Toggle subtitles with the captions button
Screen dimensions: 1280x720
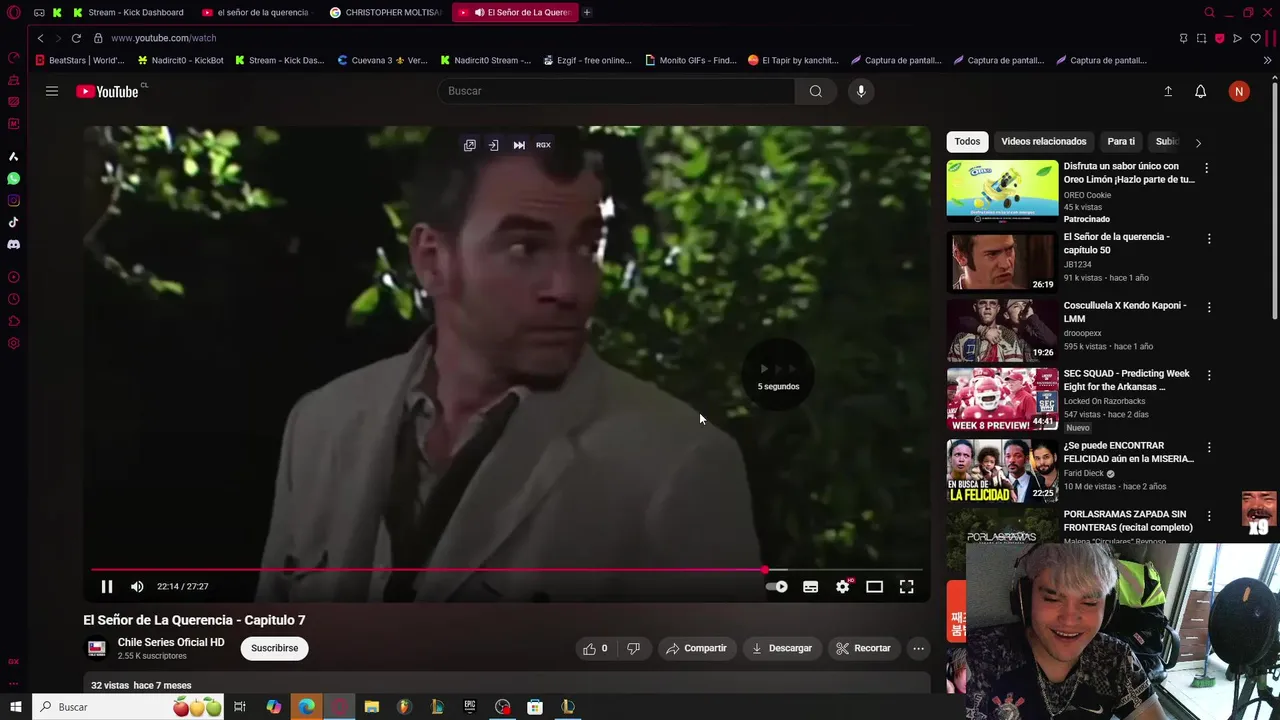[810, 587]
